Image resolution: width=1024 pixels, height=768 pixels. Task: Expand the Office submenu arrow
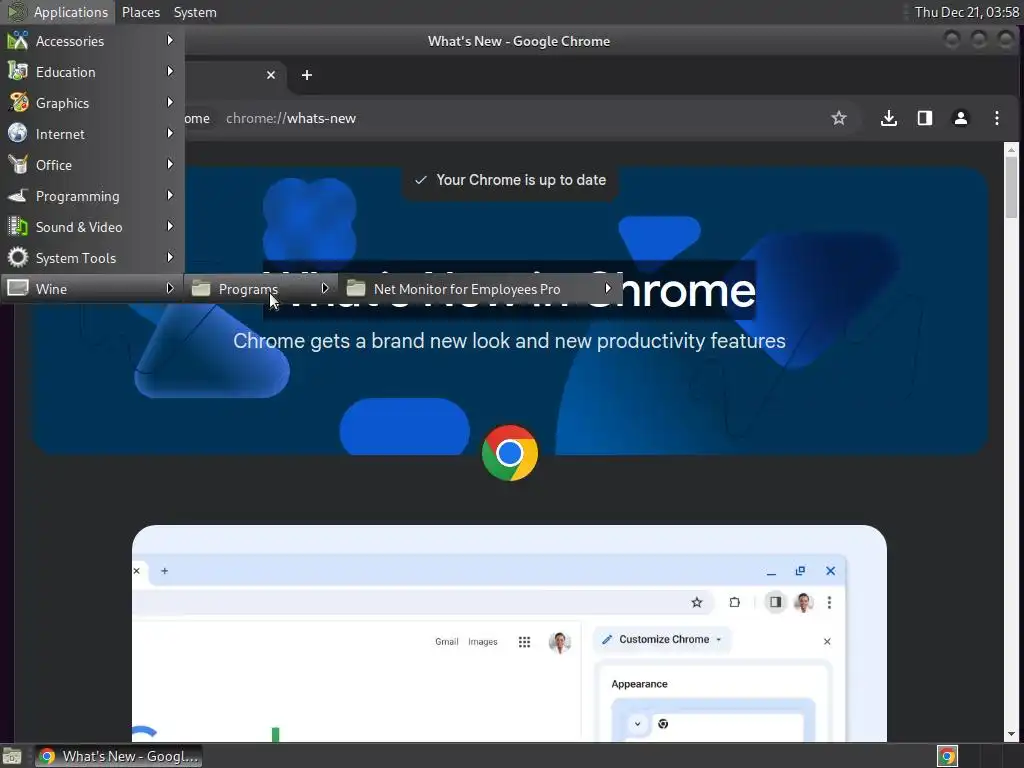(170, 164)
